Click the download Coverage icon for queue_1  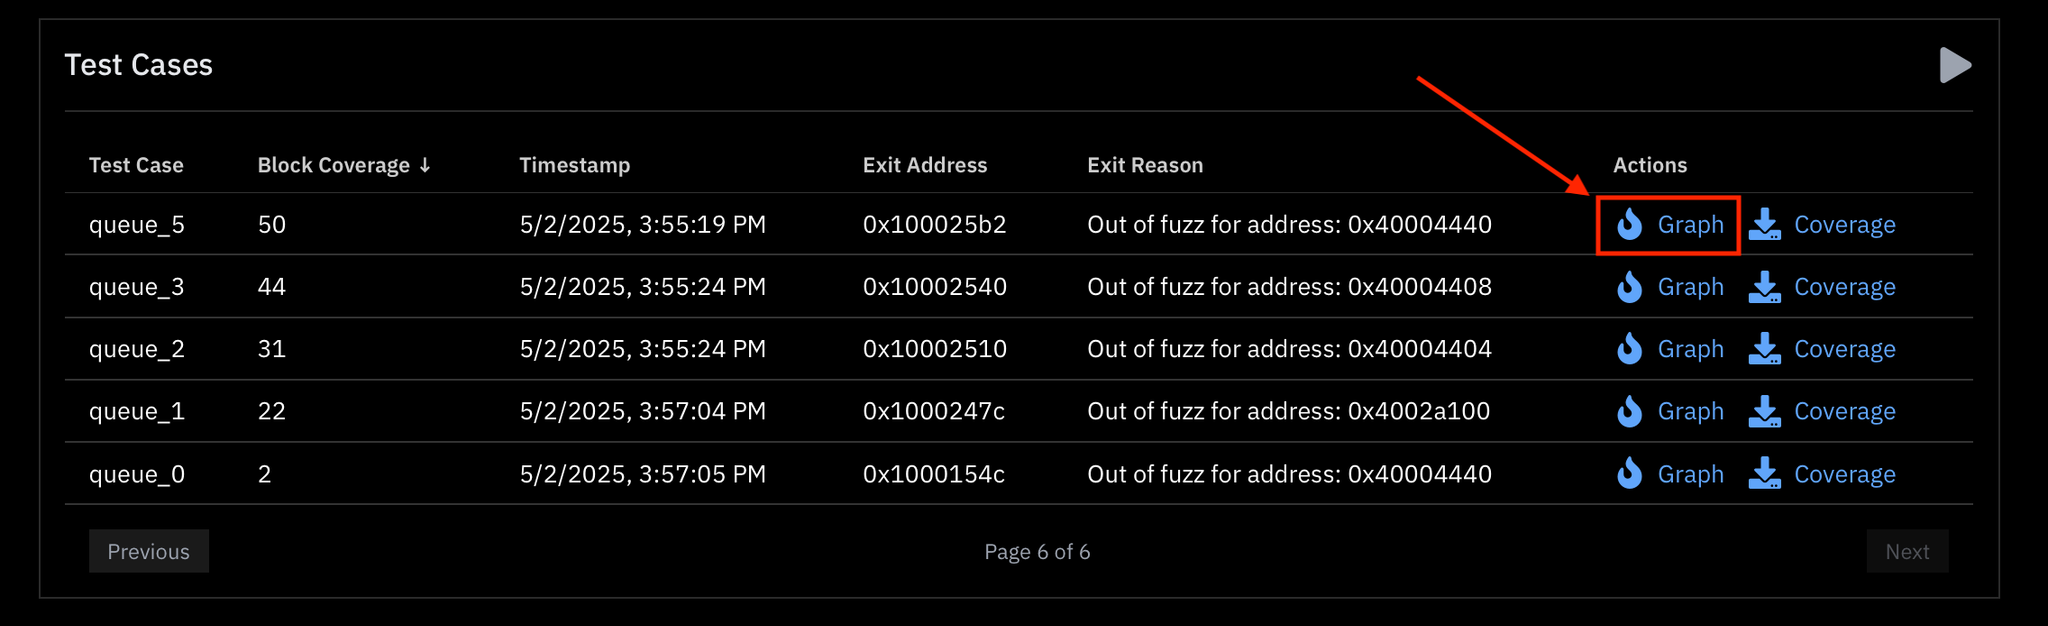coord(1765,411)
